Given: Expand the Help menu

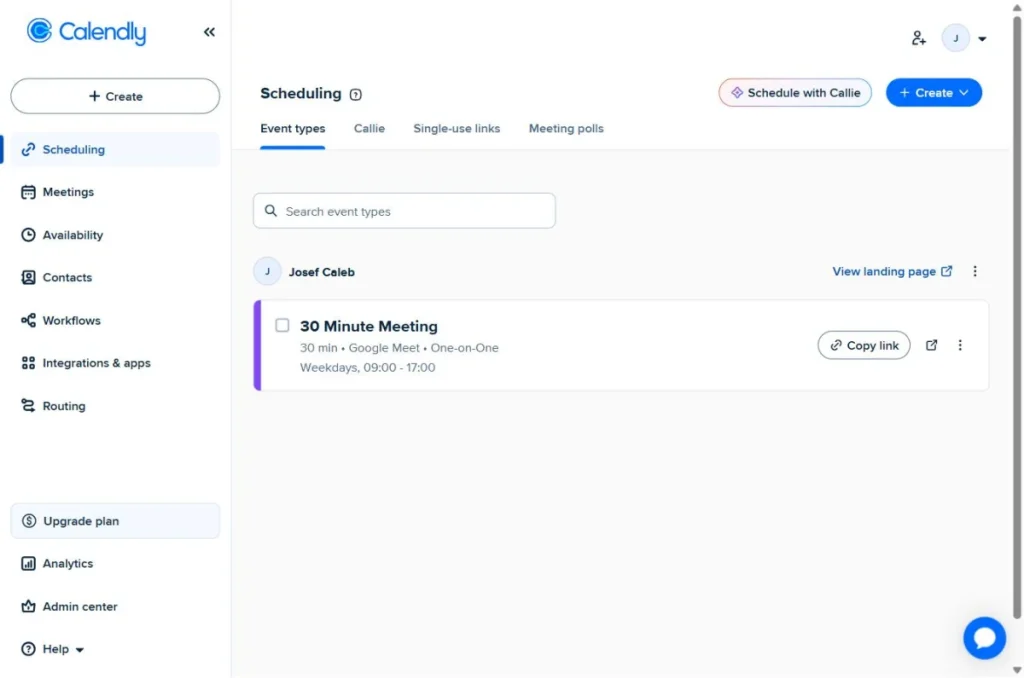Looking at the screenshot, I should coord(53,649).
